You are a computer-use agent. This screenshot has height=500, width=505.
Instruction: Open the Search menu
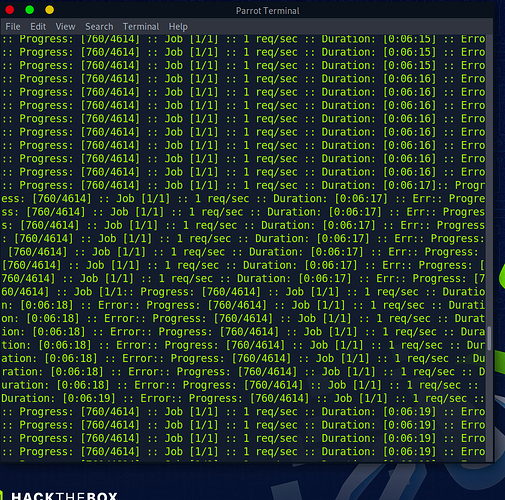(x=99, y=27)
